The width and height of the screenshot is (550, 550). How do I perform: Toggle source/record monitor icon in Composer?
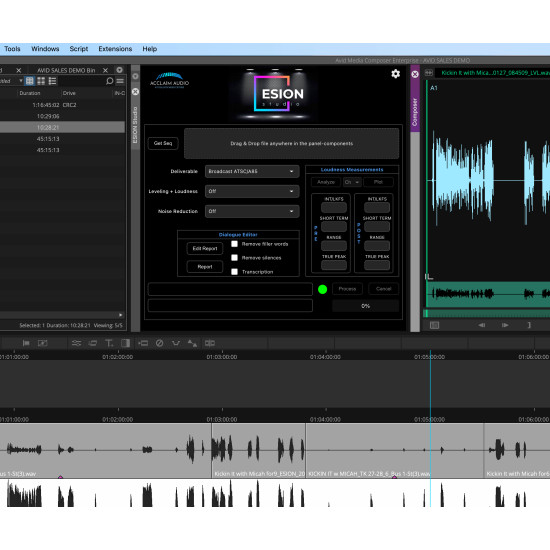pos(429,73)
